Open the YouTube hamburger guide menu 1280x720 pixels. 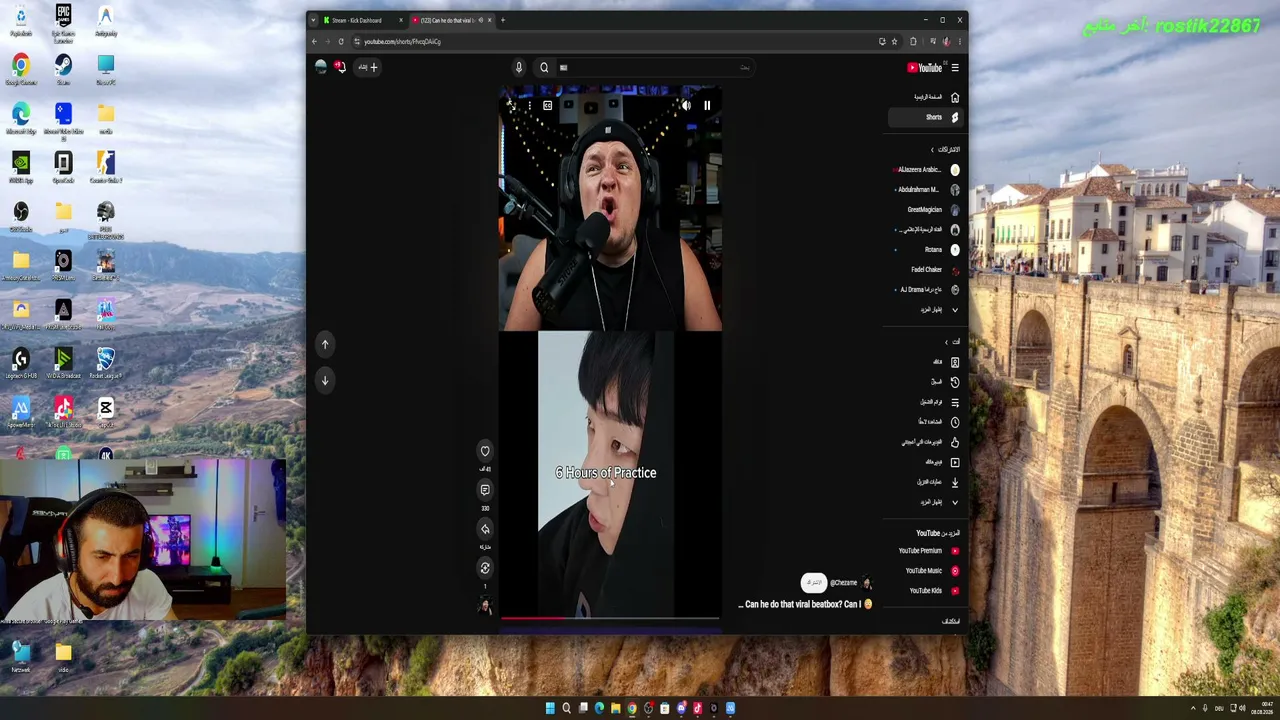pyautogui.click(x=955, y=68)
